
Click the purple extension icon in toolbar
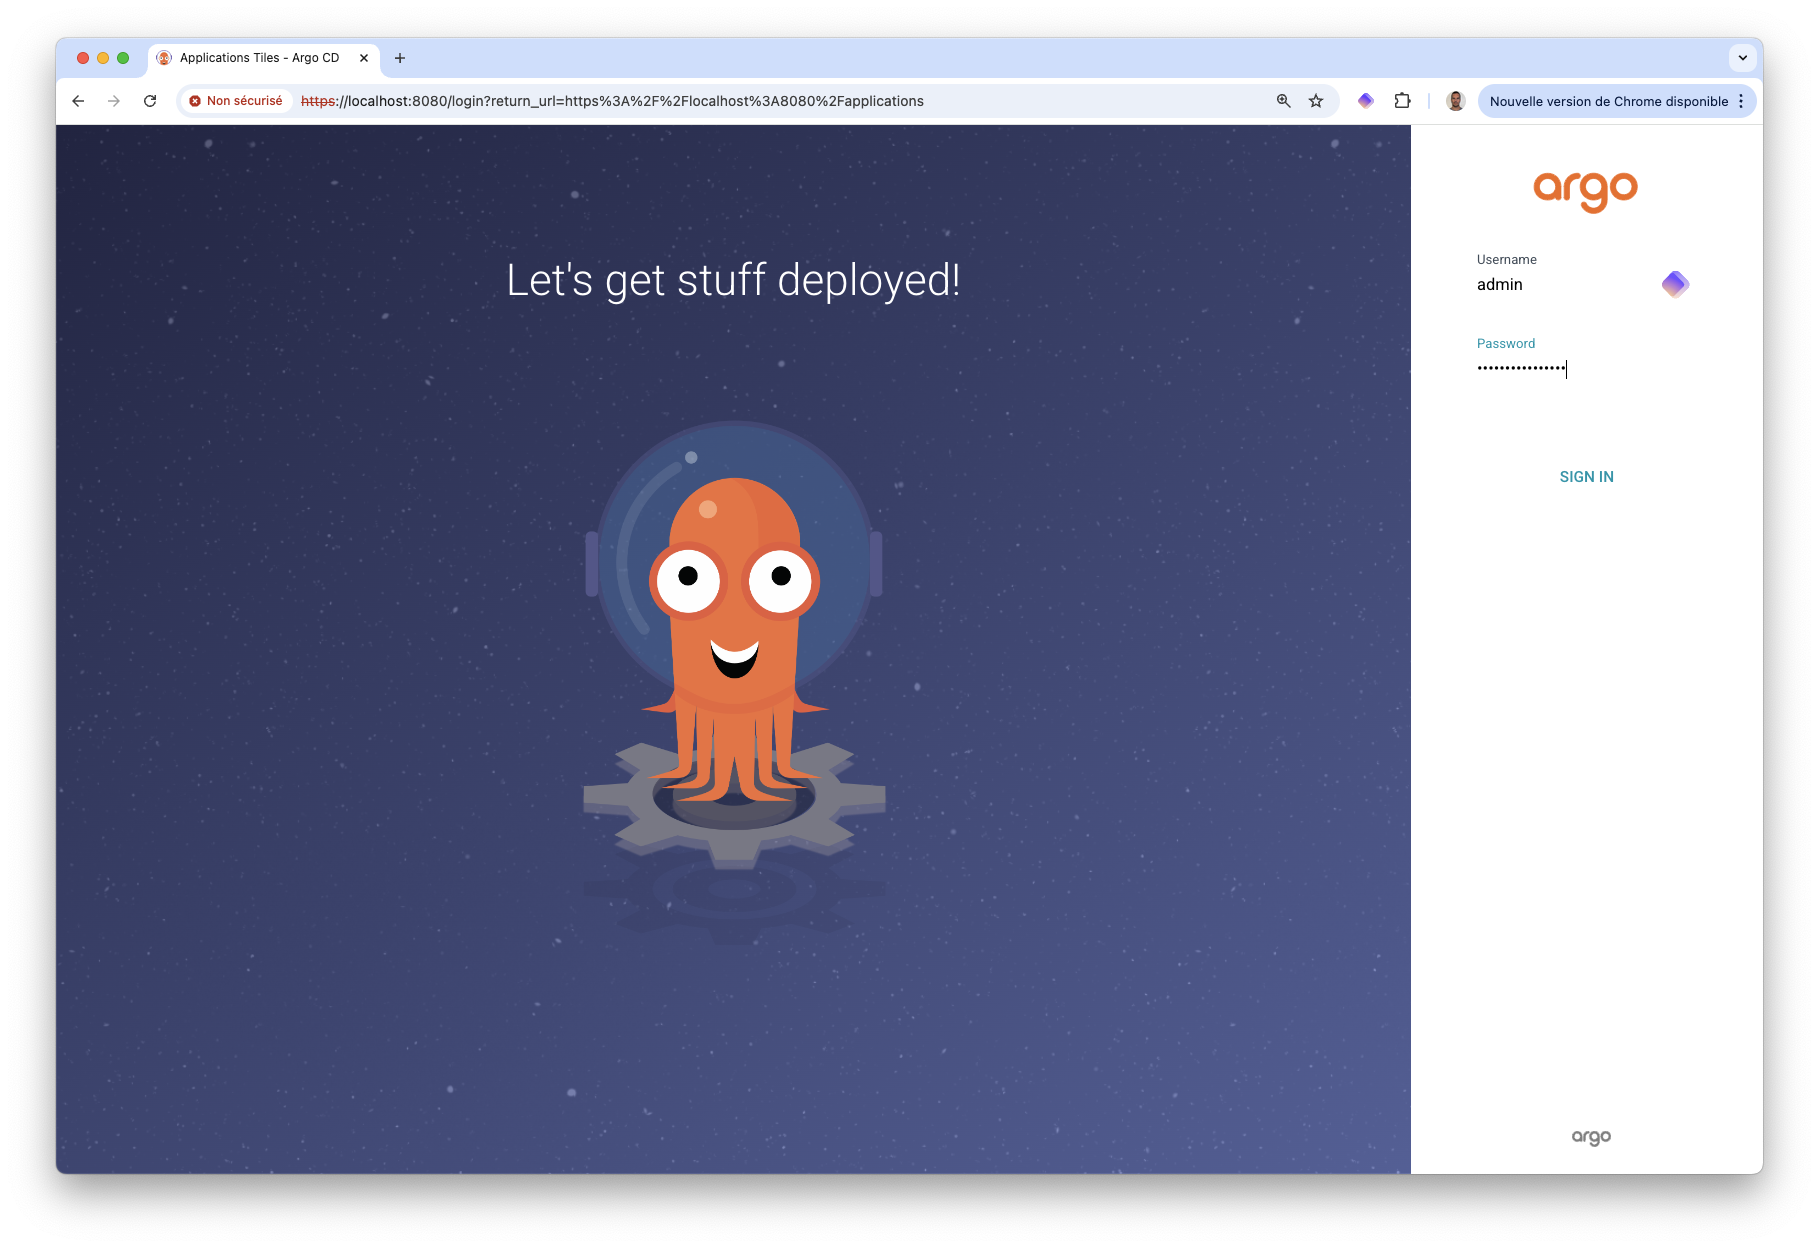coord(1365,101)
